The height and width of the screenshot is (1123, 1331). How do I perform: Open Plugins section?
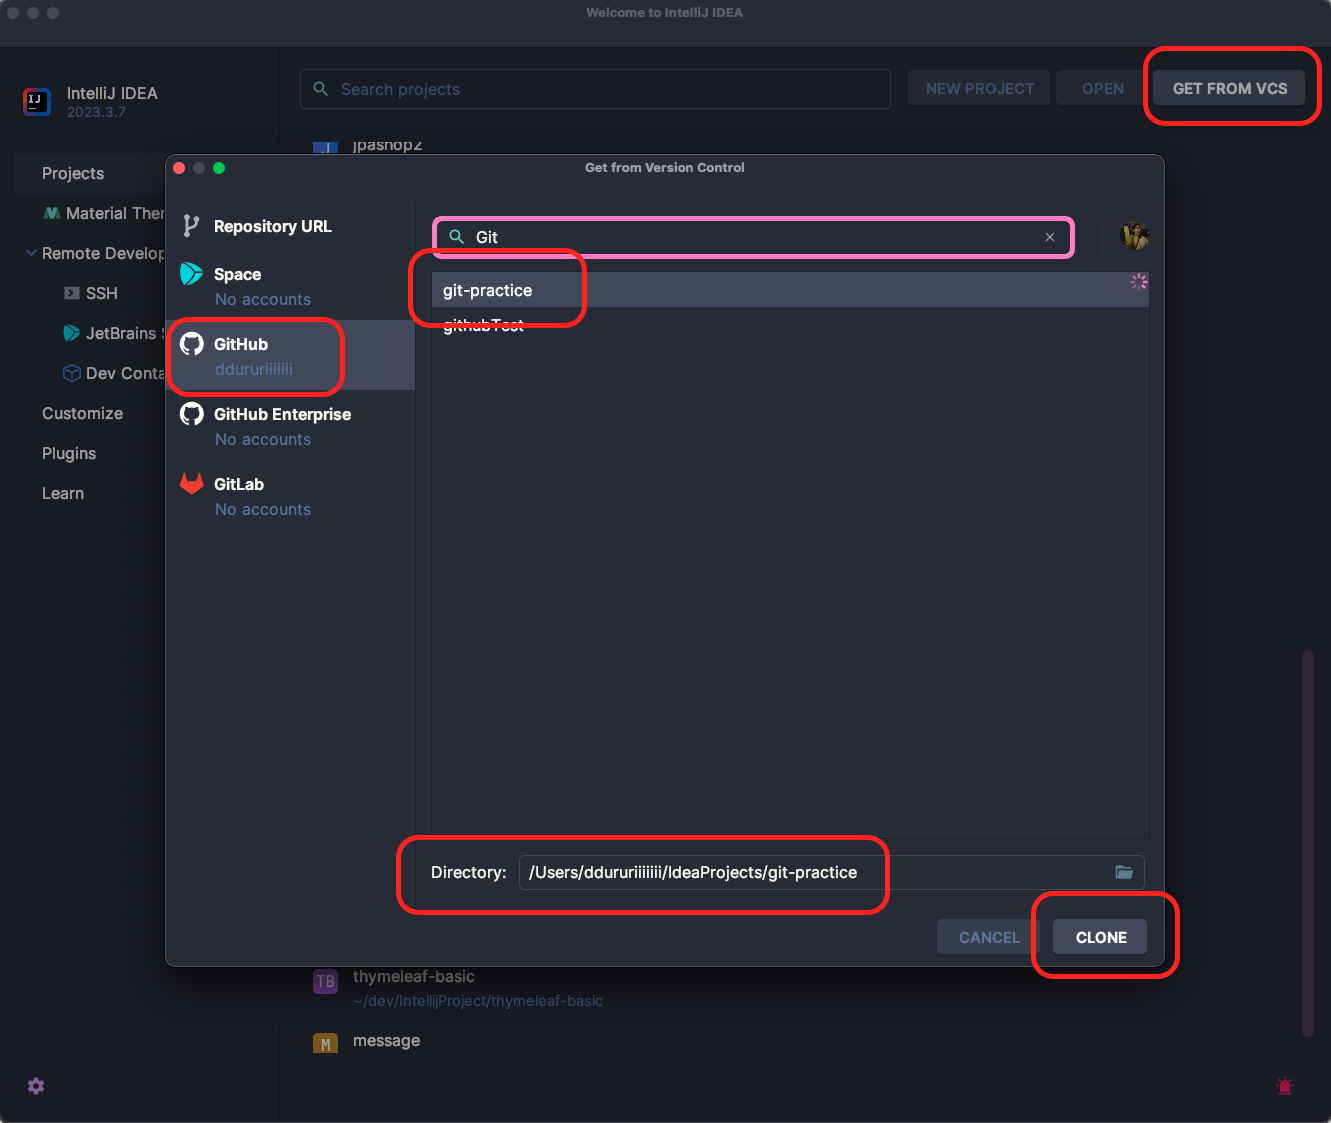click(x=69, y=453)
